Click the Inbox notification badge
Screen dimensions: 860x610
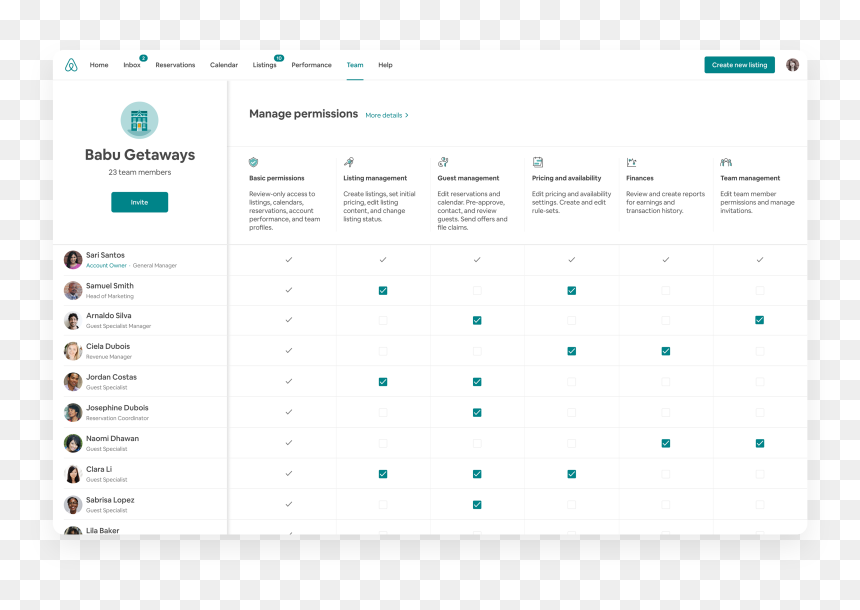point(143,58)
